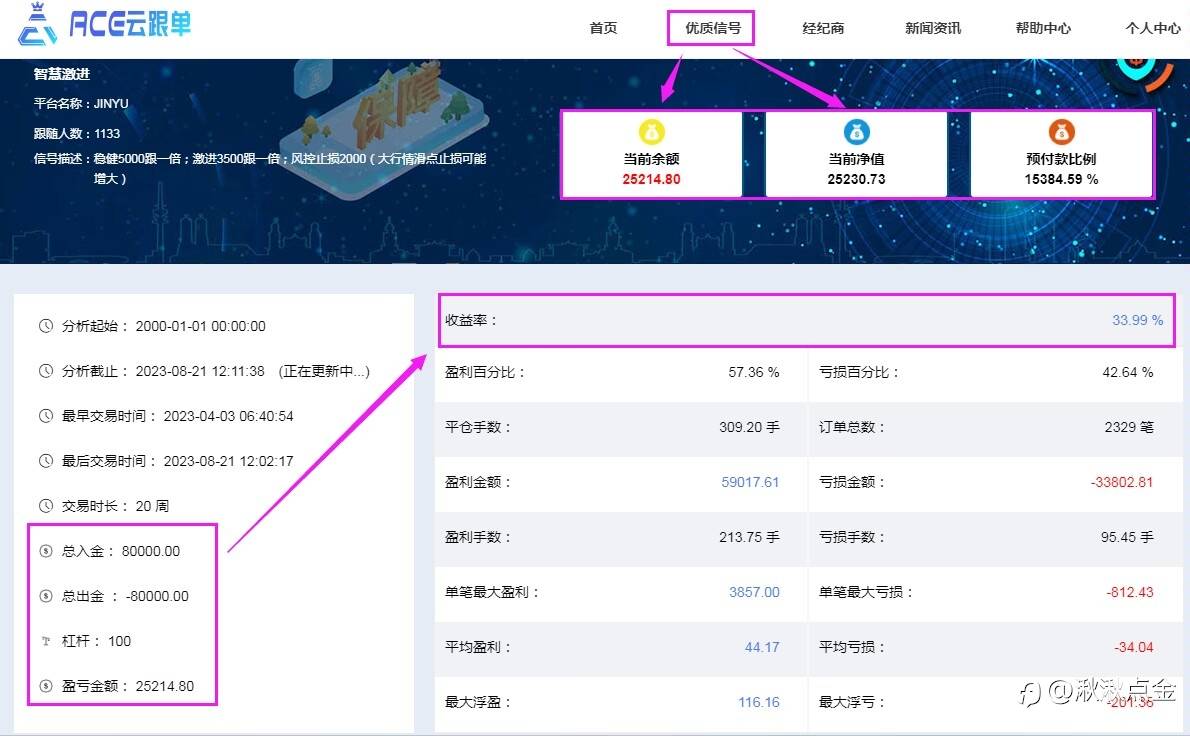Click the 当前余额 amount 25214.80
The height and width of the screenshot is (736, 1190).
(651, 179)
